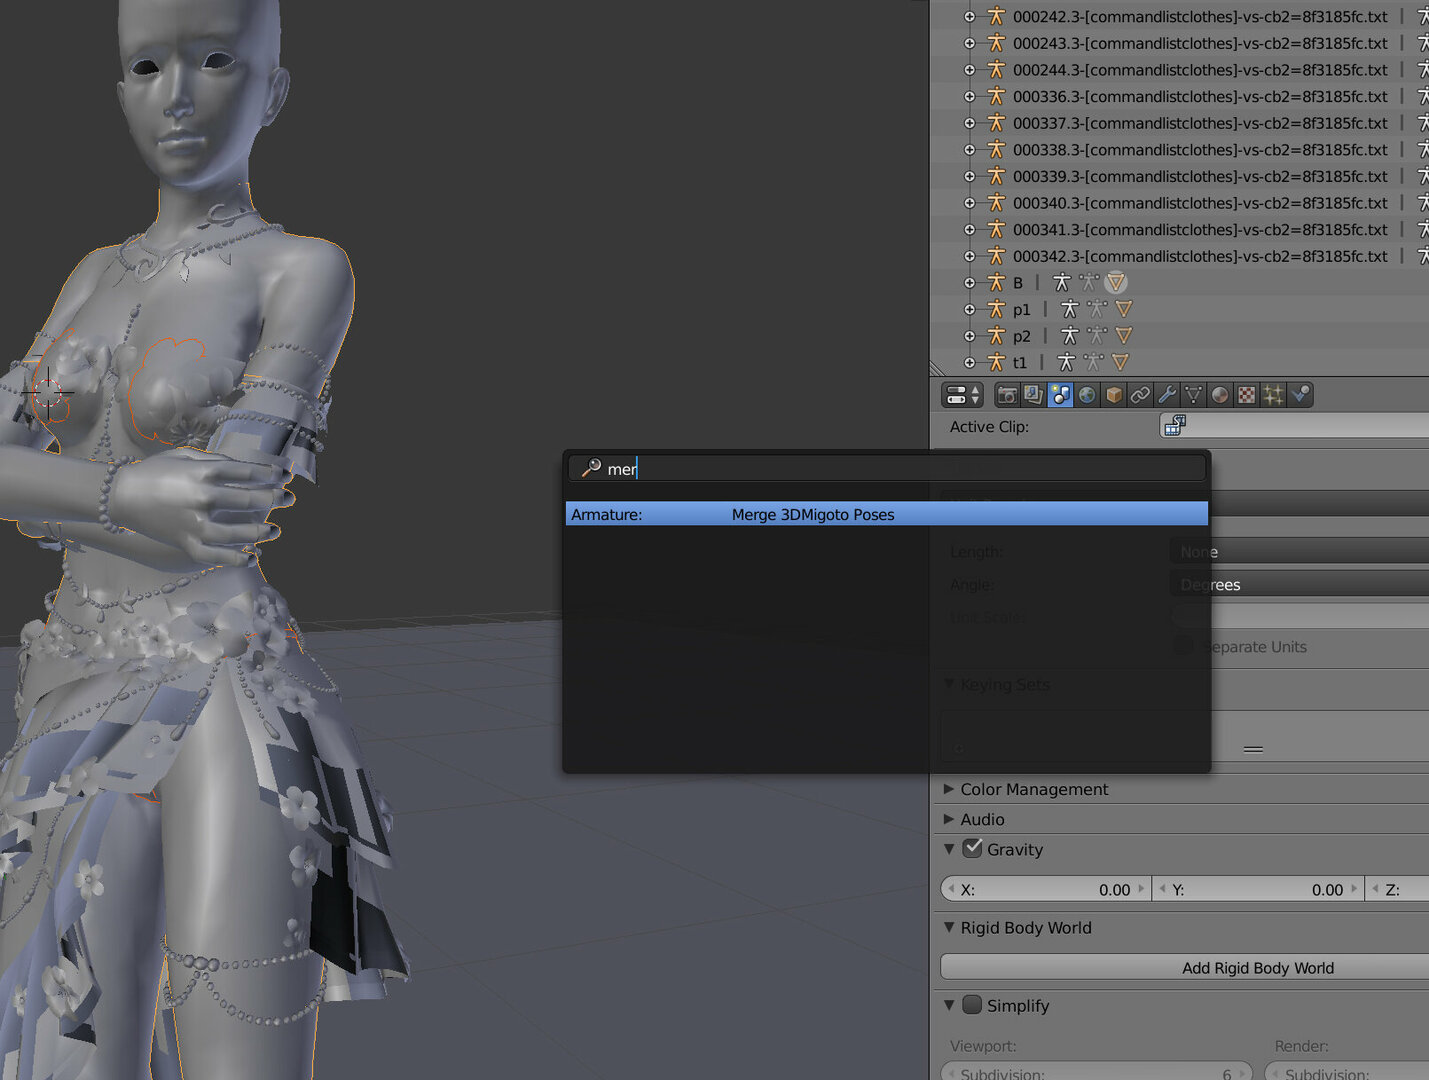Select outliner item 000340.3 commandlistclothes
1429x1080 pixels.
click(x=1200, y=203)
